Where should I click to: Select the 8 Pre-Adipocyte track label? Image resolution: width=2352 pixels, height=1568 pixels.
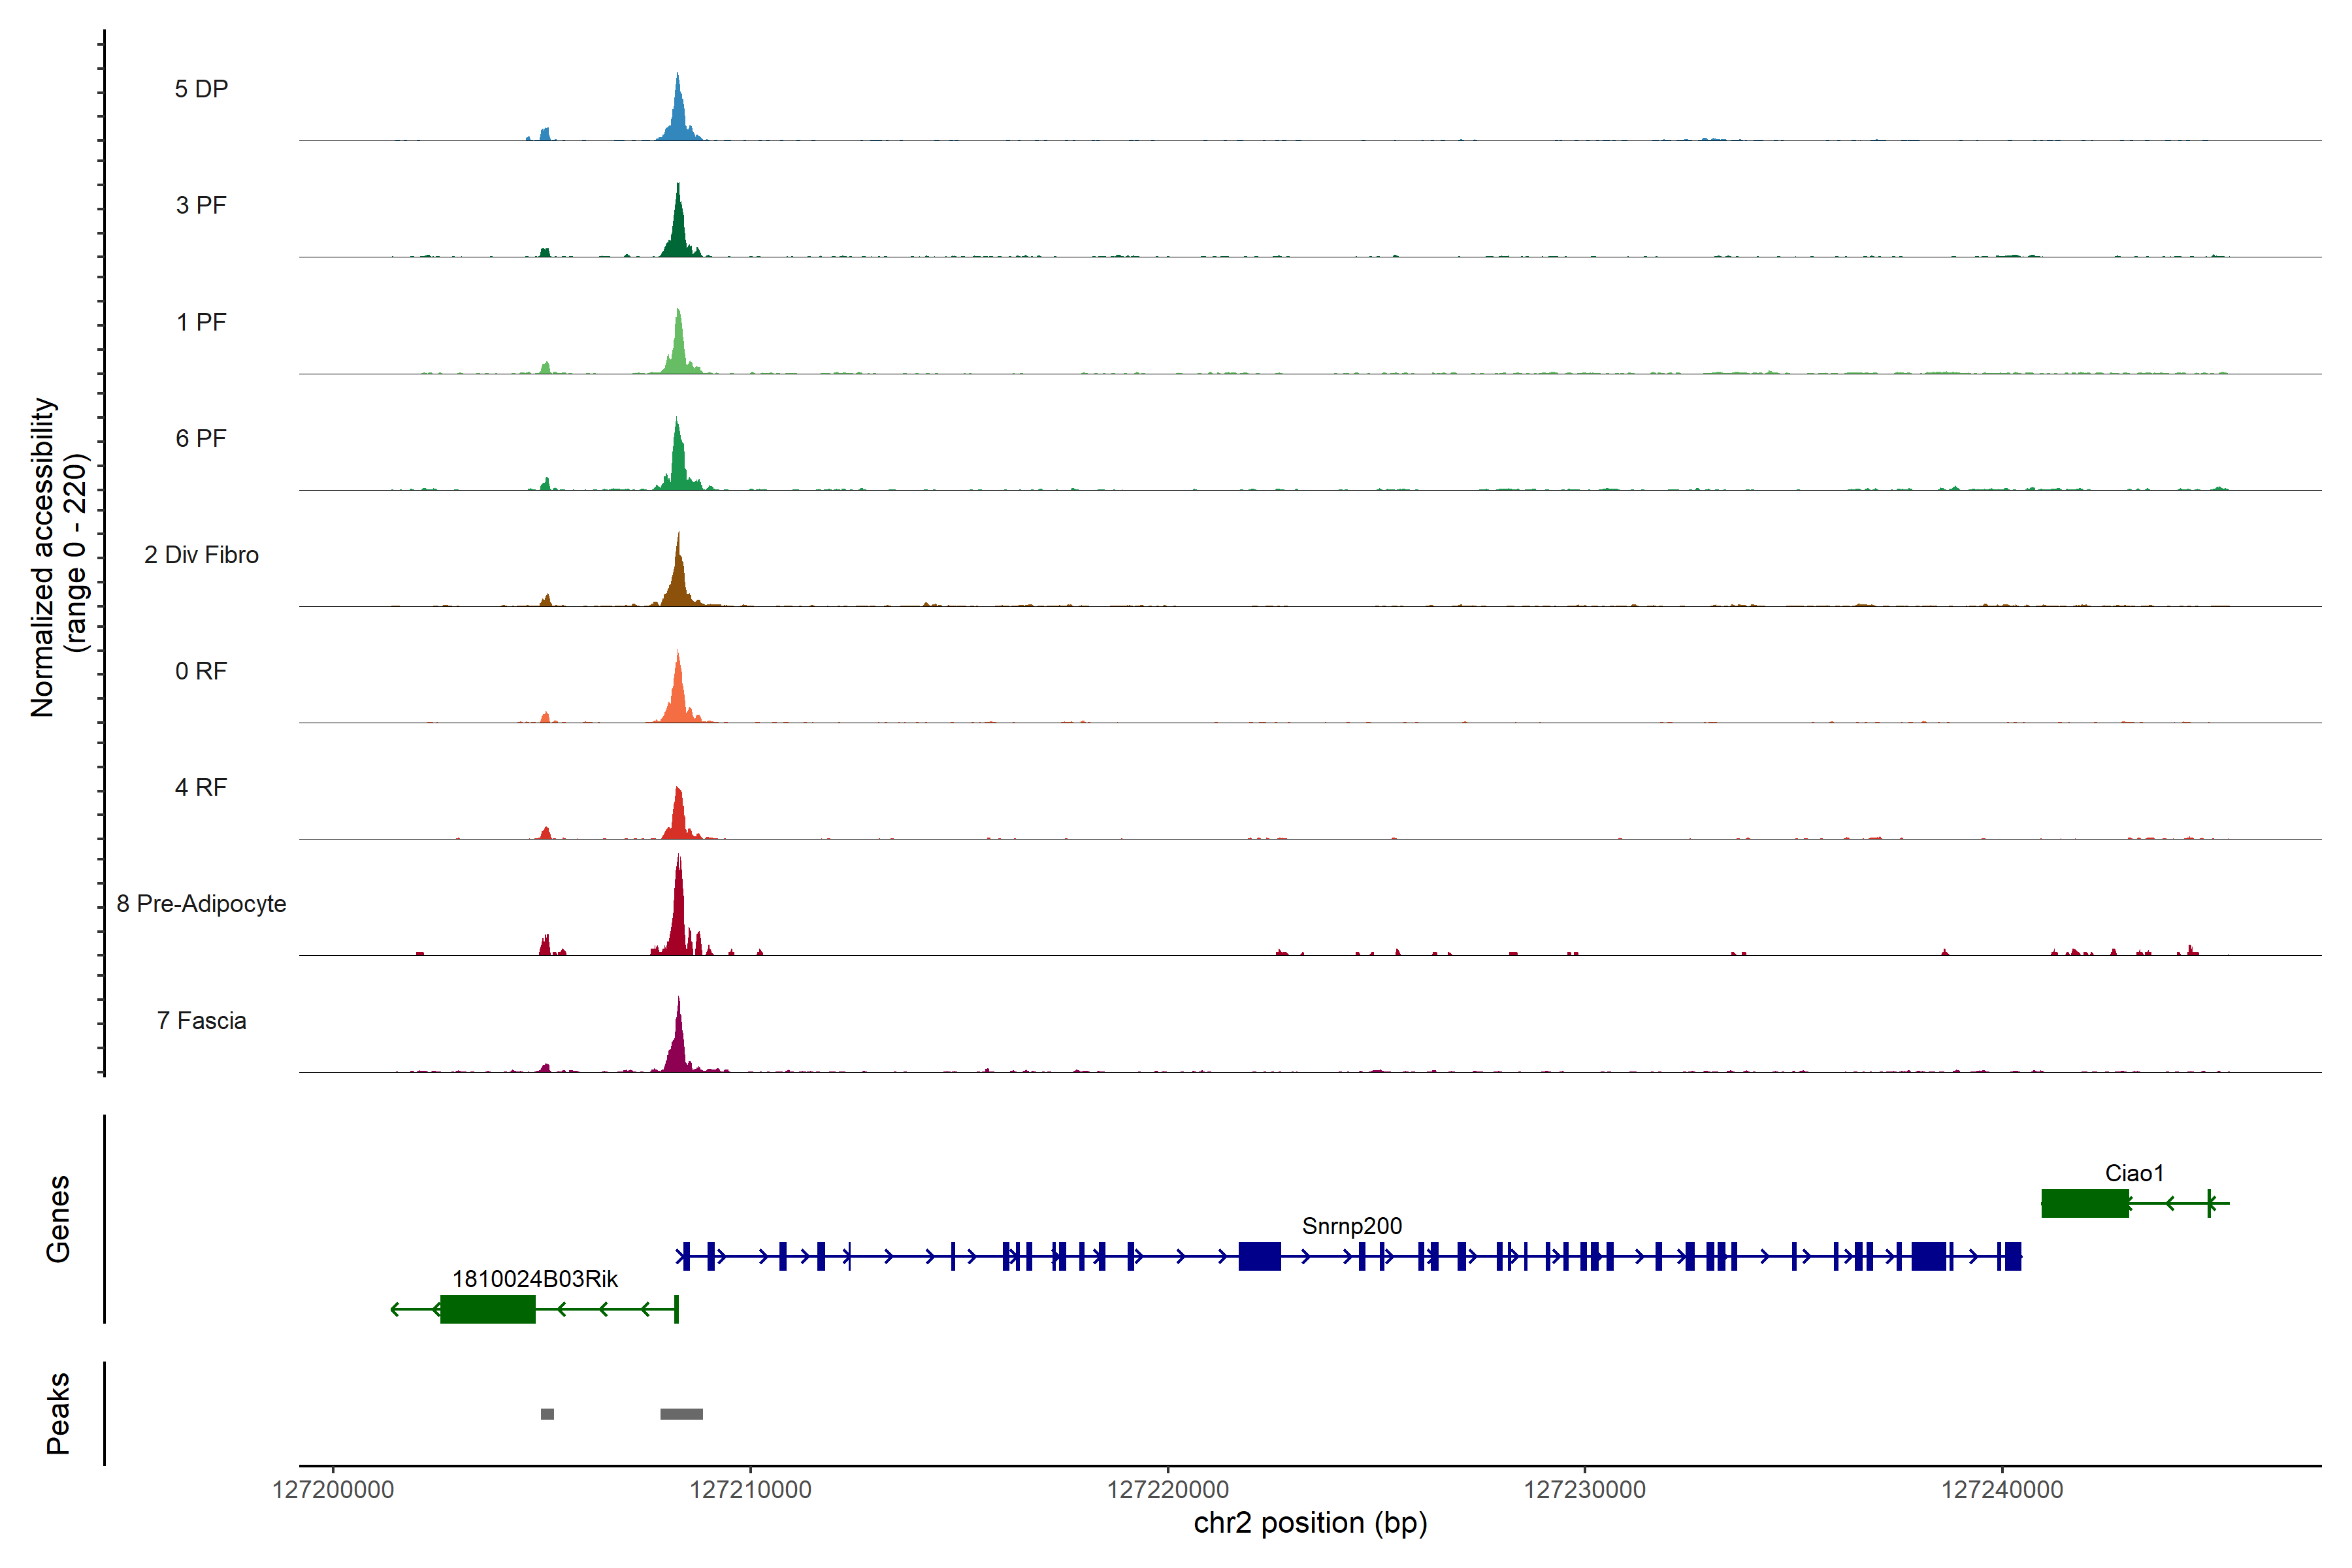click(x=201, y=904)
